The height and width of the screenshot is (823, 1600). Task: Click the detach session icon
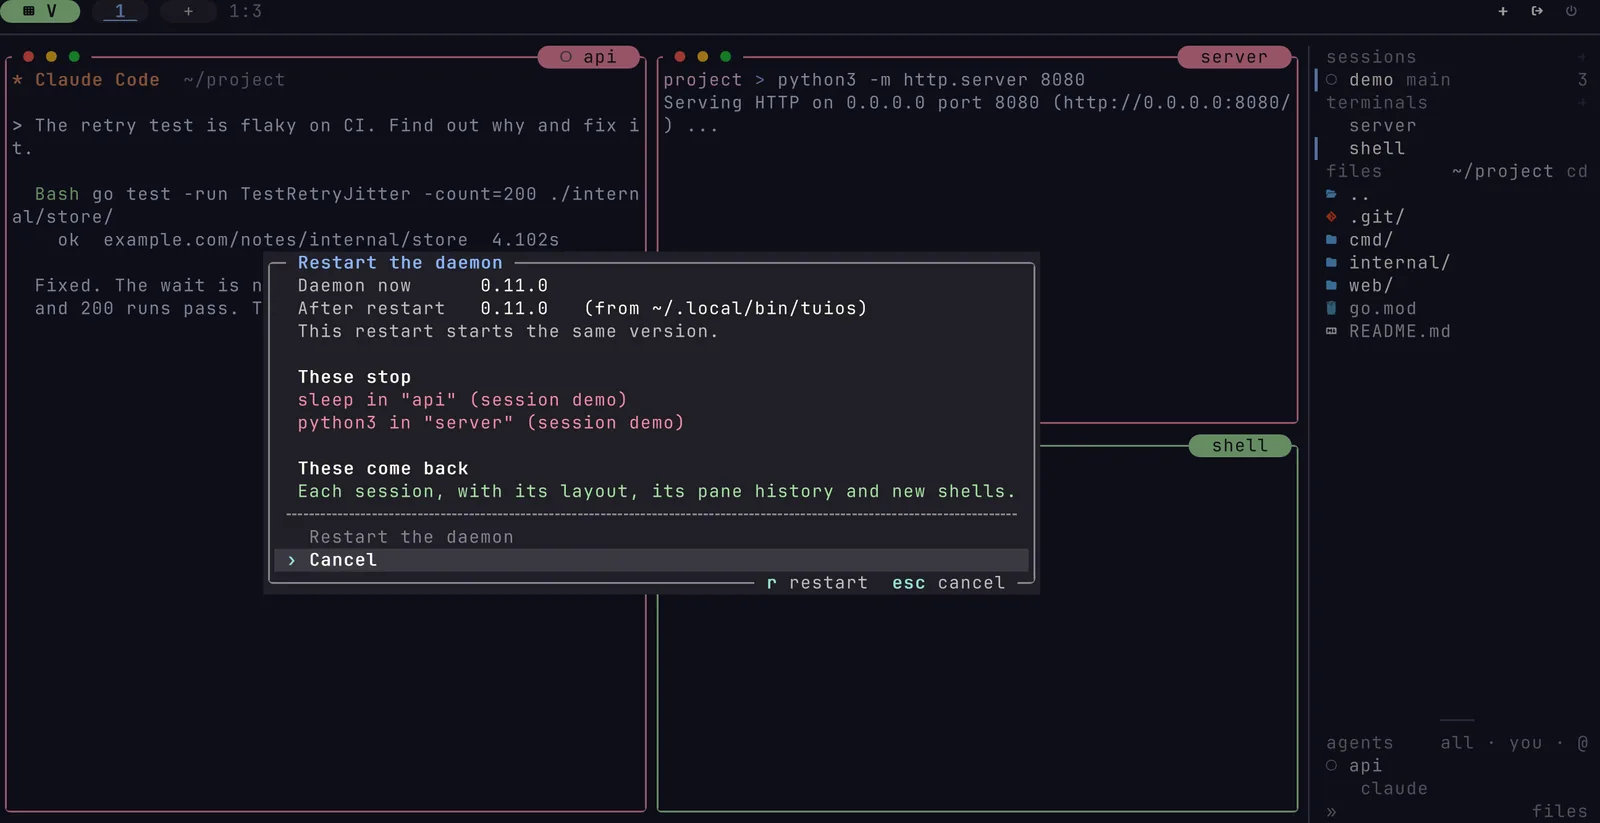pyautogui.click(x=1537, y=11)
